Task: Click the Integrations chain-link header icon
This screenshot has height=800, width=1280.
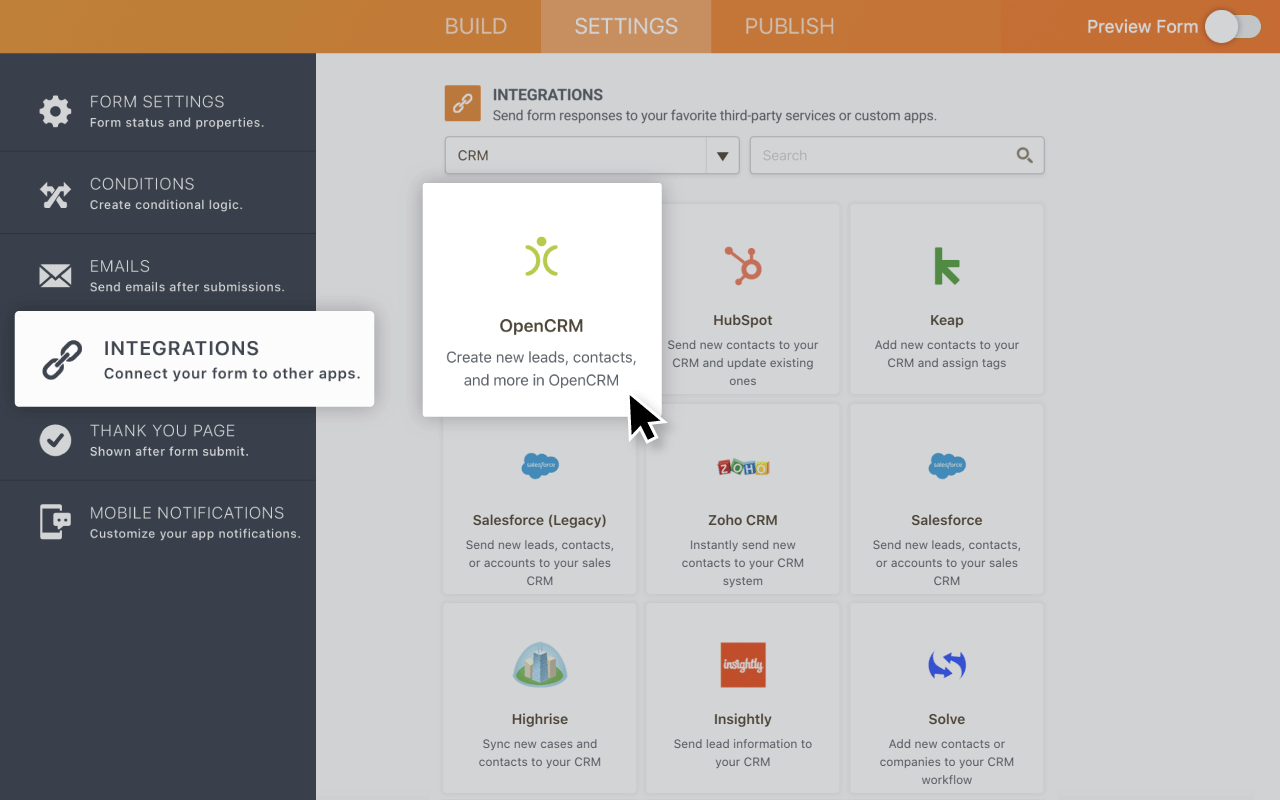Action: click(x=462, y=103)
